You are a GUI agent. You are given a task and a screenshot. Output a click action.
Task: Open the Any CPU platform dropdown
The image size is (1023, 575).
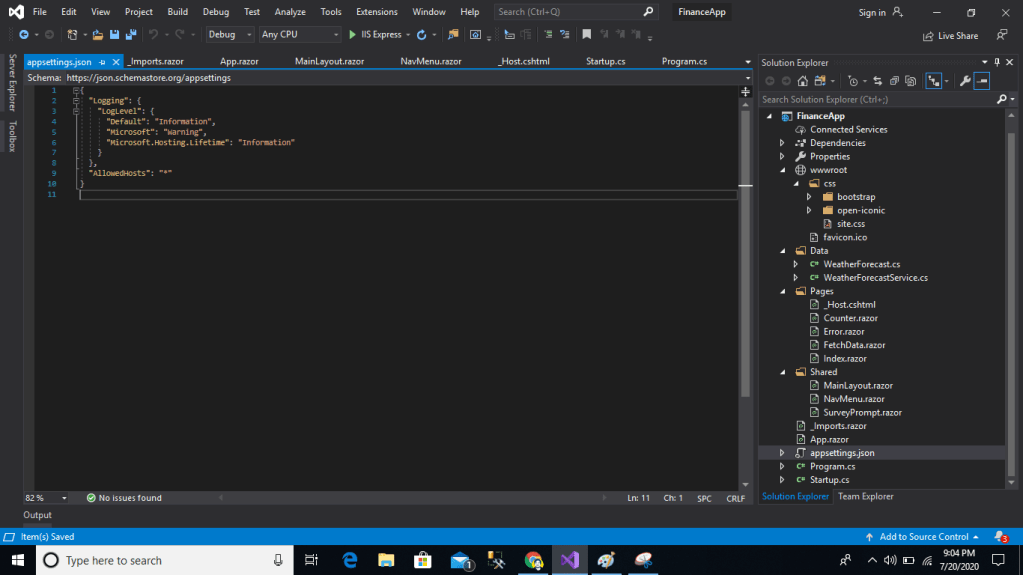pyautogui.click(x=298, y=35)
